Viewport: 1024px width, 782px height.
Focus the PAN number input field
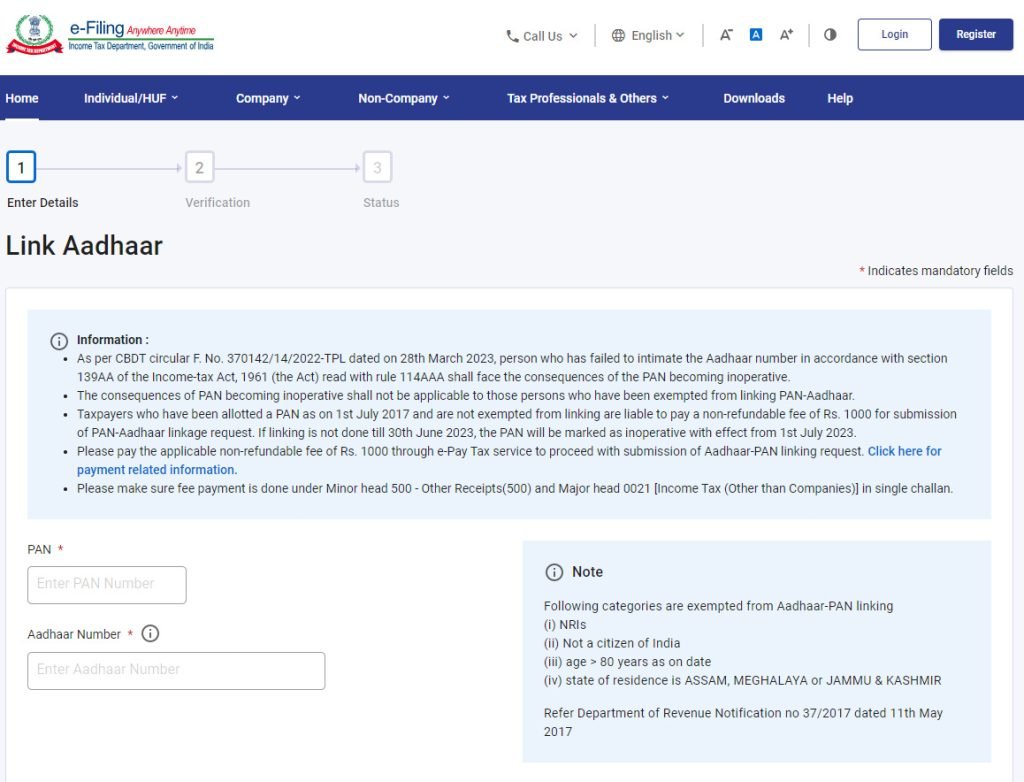click(107, 585)
